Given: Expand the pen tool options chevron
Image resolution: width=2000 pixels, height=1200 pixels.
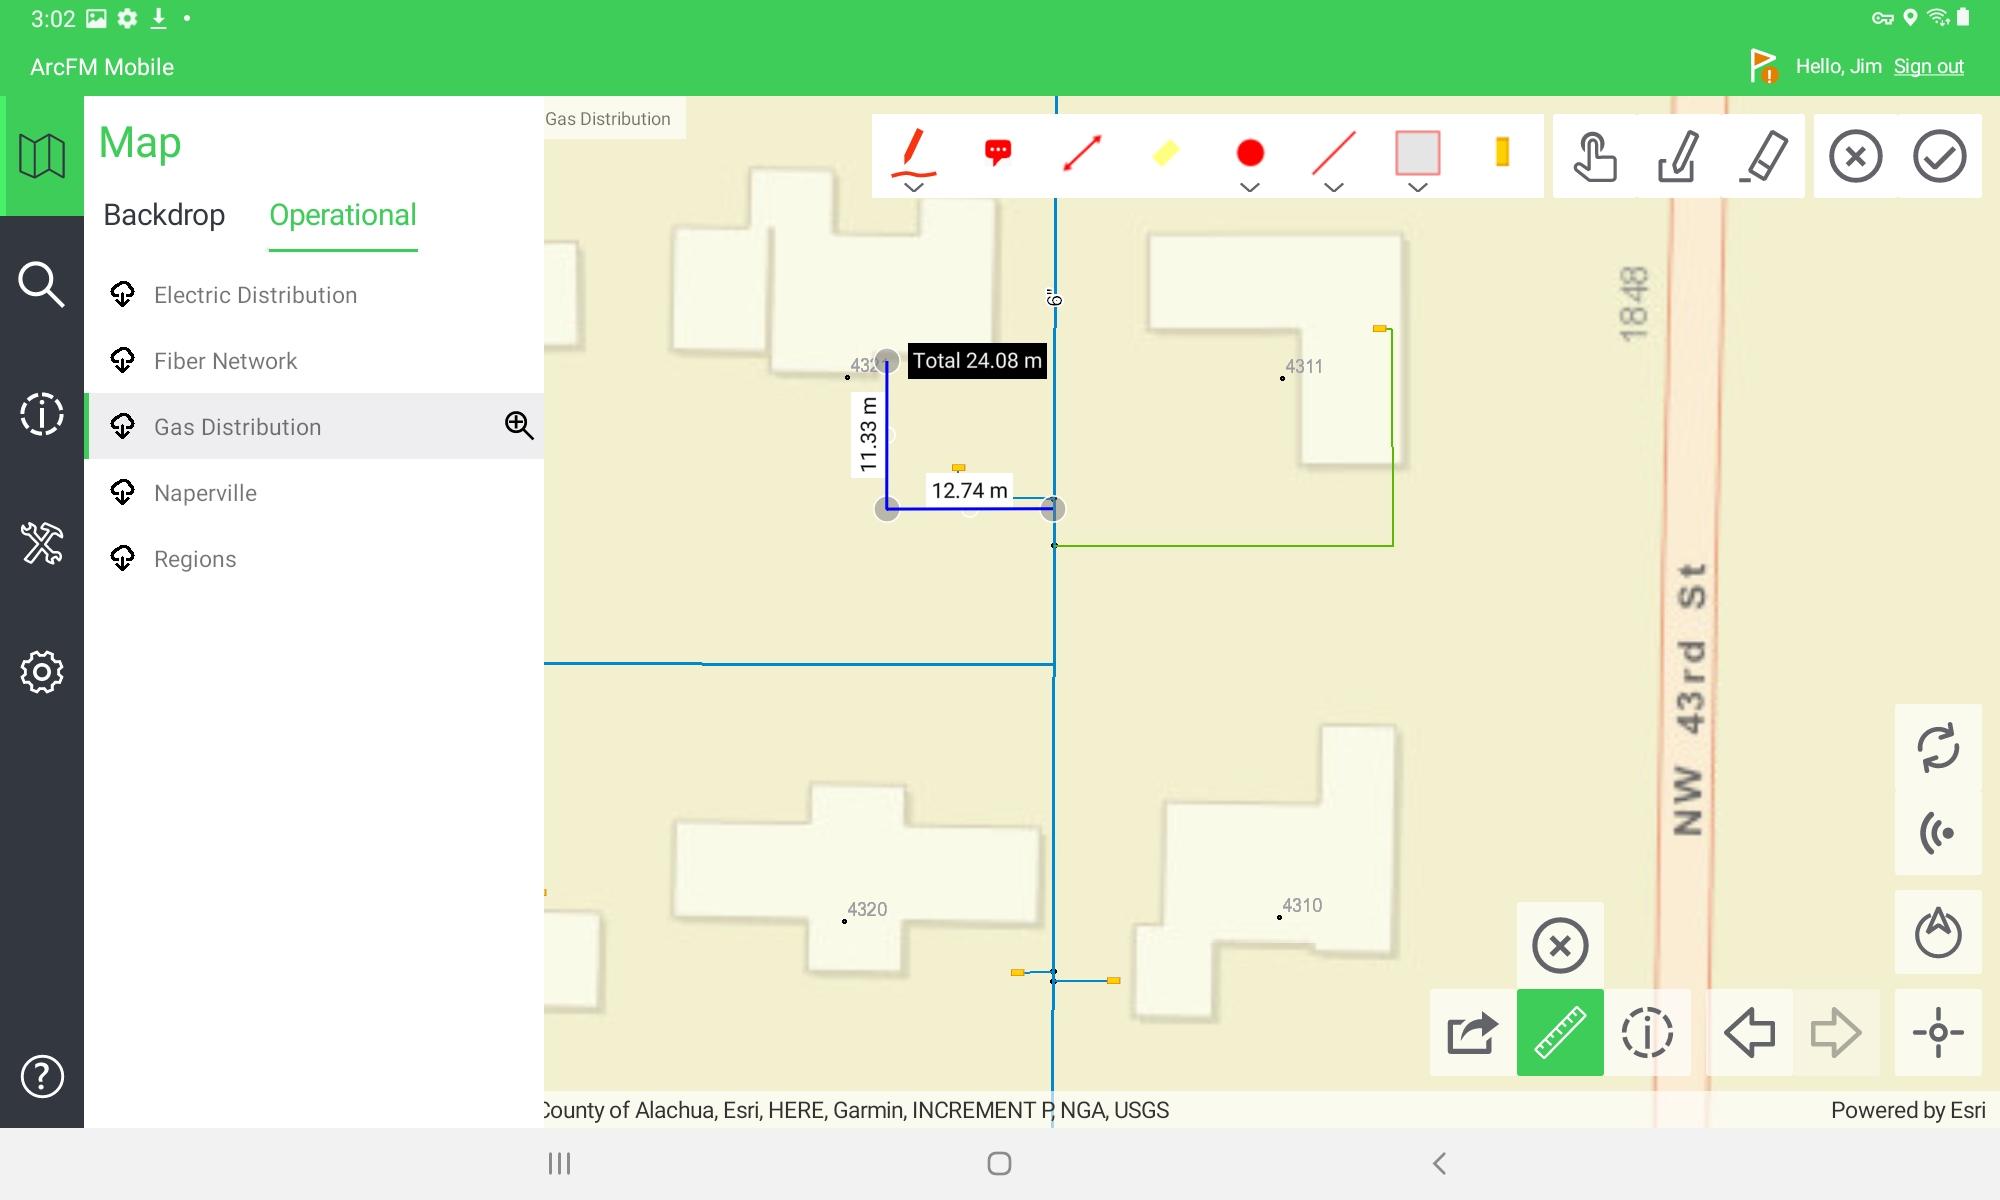Looking at the screenshot, I should (x=913, y=187).
